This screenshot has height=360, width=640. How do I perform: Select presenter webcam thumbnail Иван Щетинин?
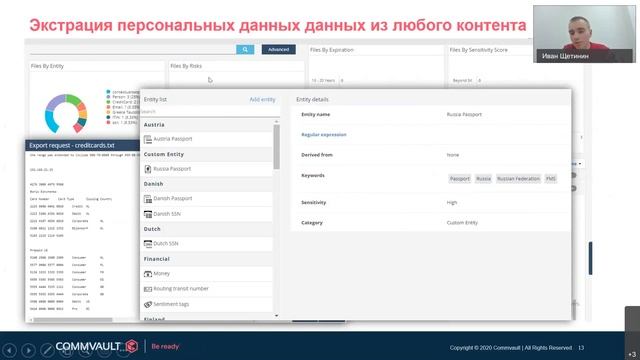coord(584,34)
